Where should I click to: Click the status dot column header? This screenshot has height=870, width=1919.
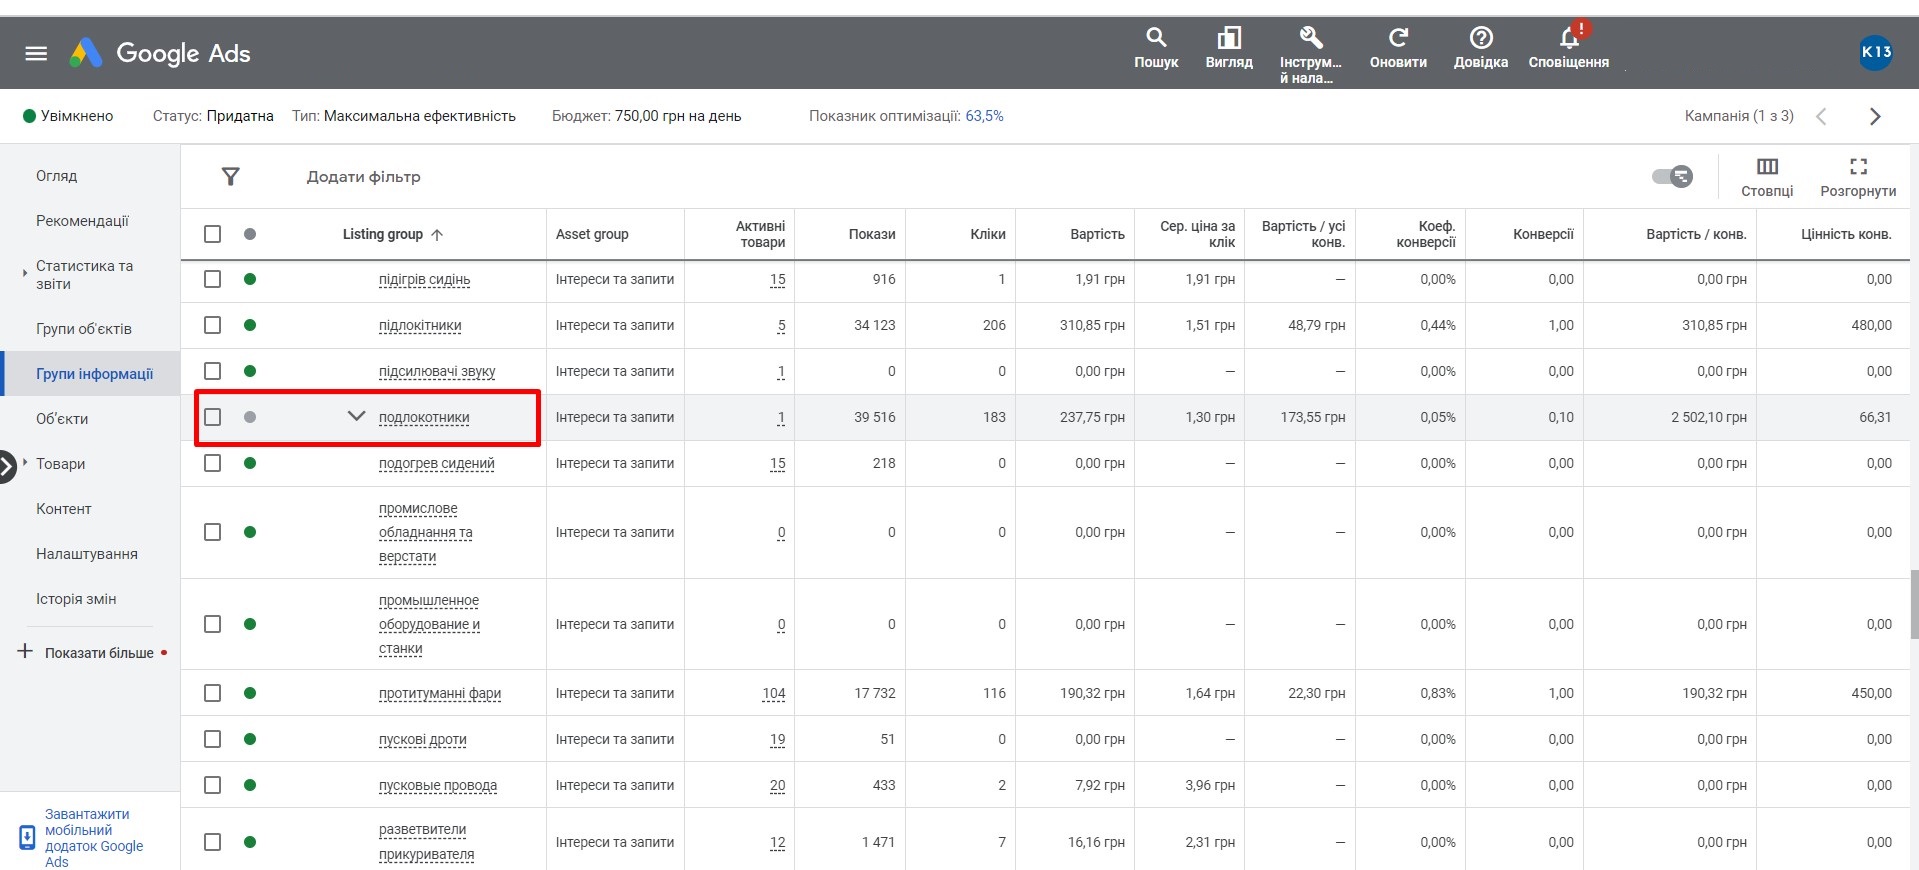[x=250, y=234]
